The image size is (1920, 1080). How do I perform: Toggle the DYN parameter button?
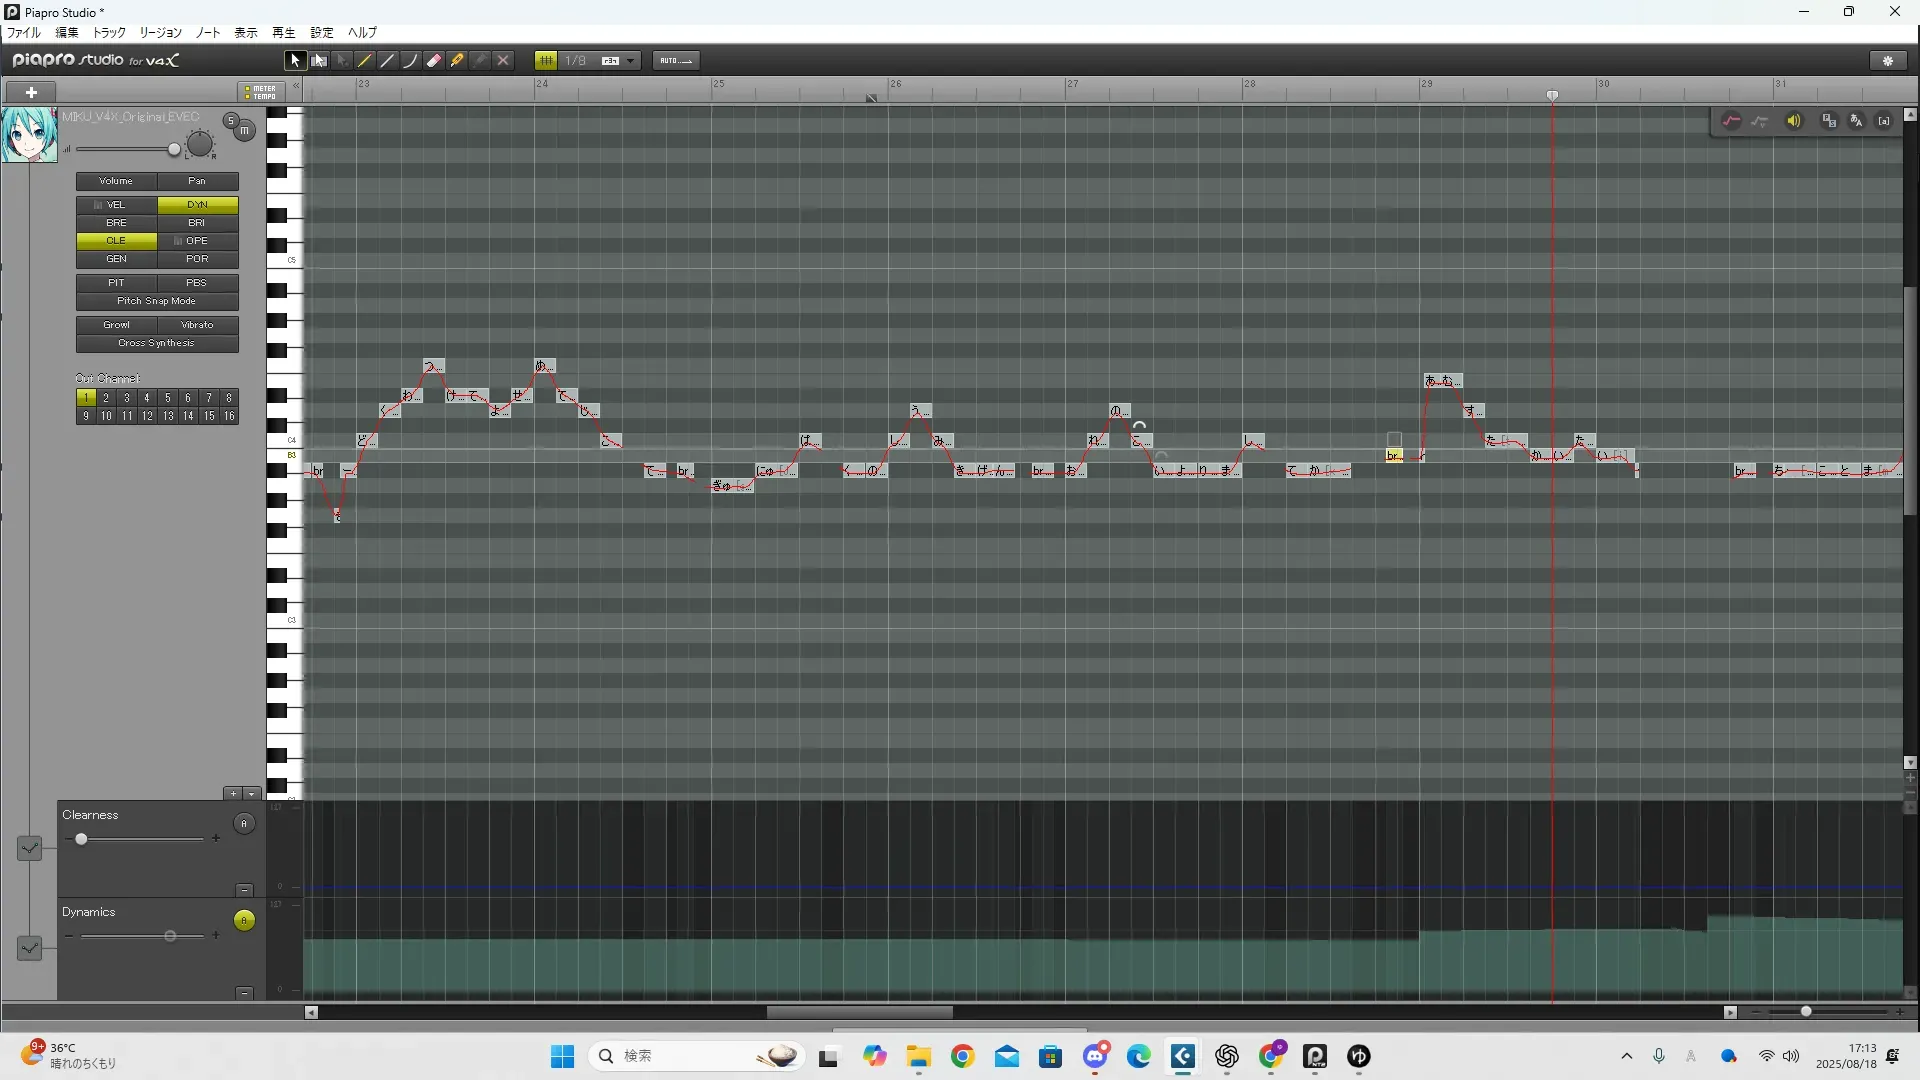(197, 205)
